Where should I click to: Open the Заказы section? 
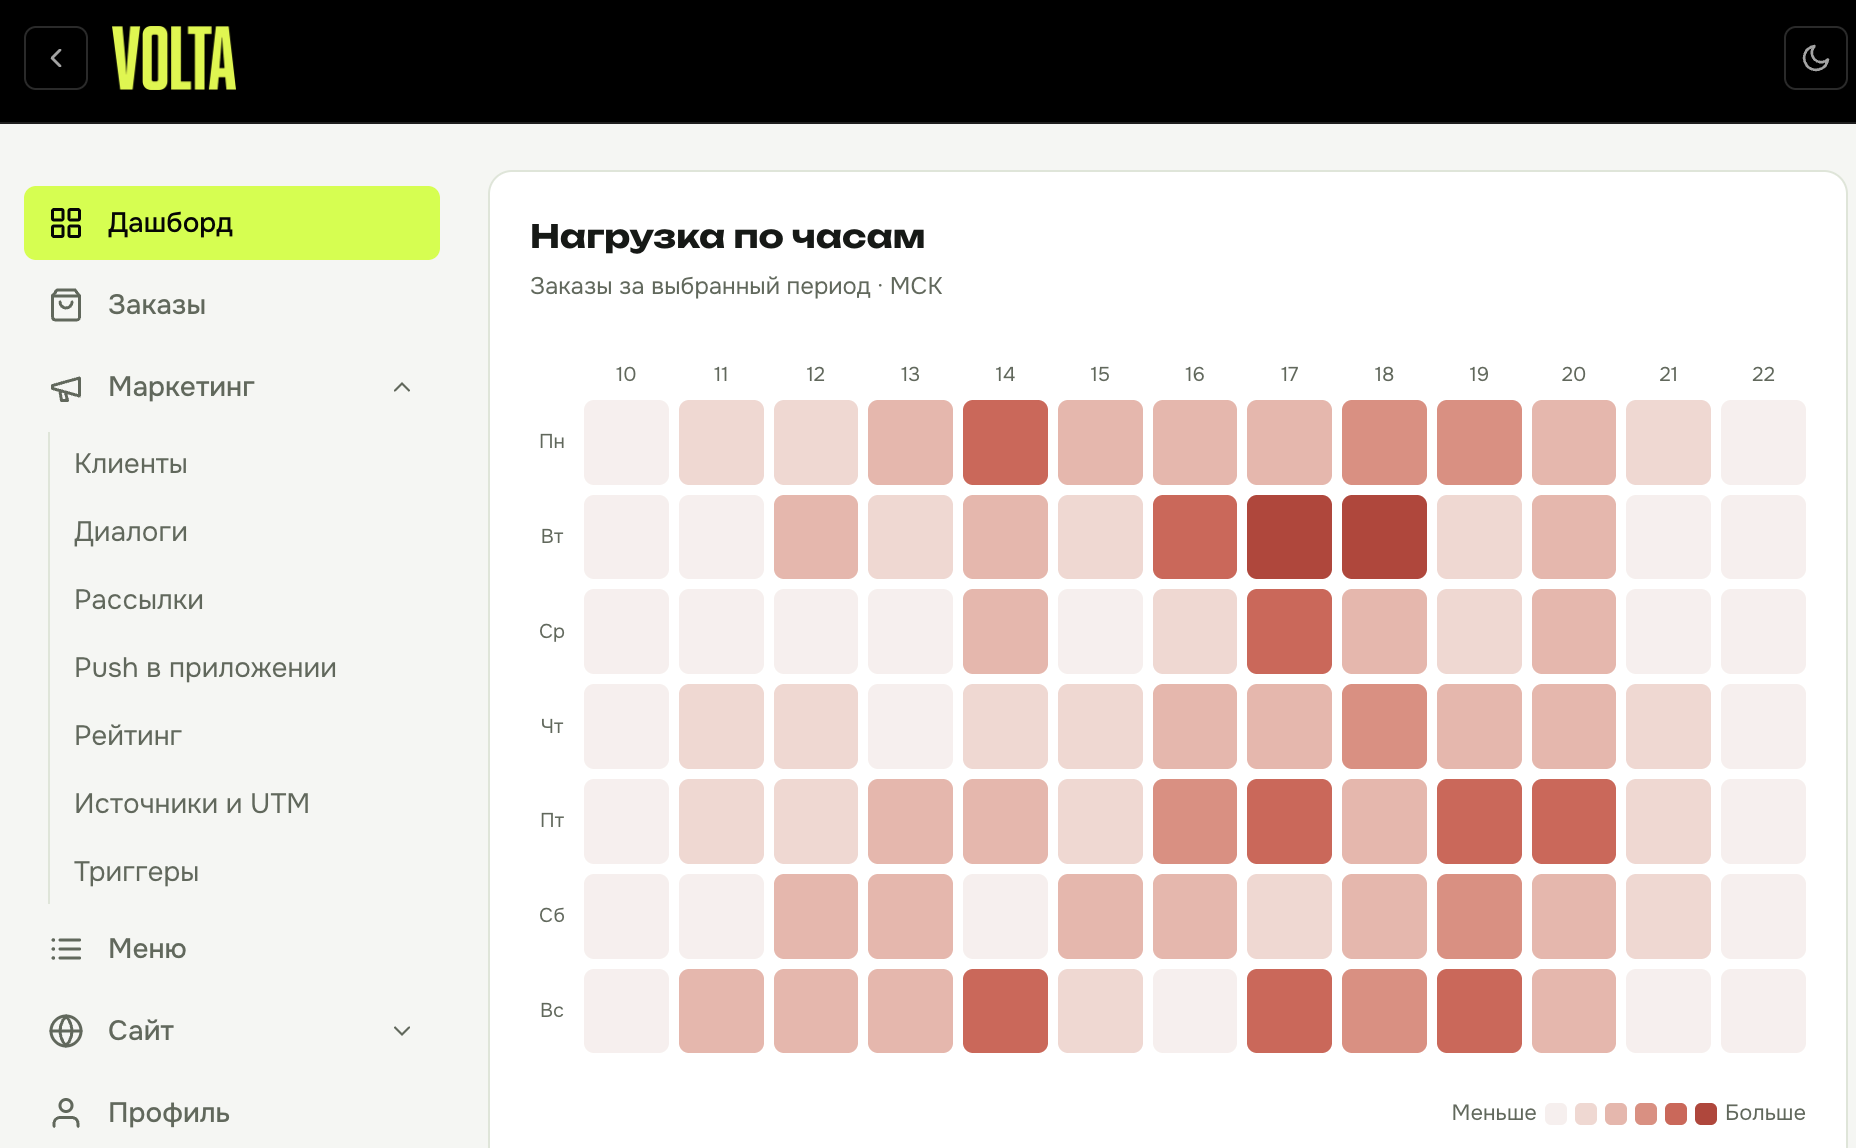tap(232, 305)
